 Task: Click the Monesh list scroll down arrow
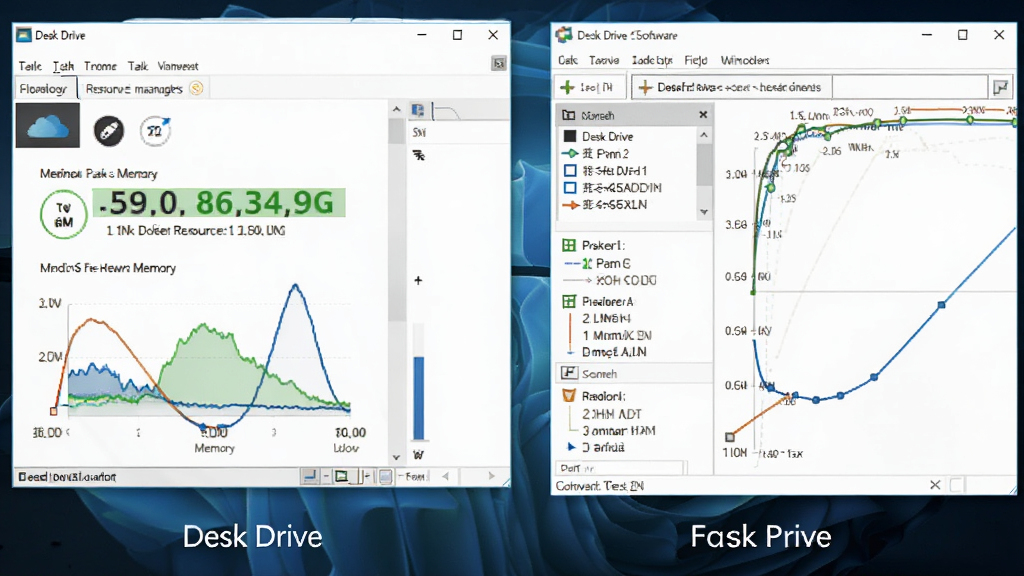(704, 212)
